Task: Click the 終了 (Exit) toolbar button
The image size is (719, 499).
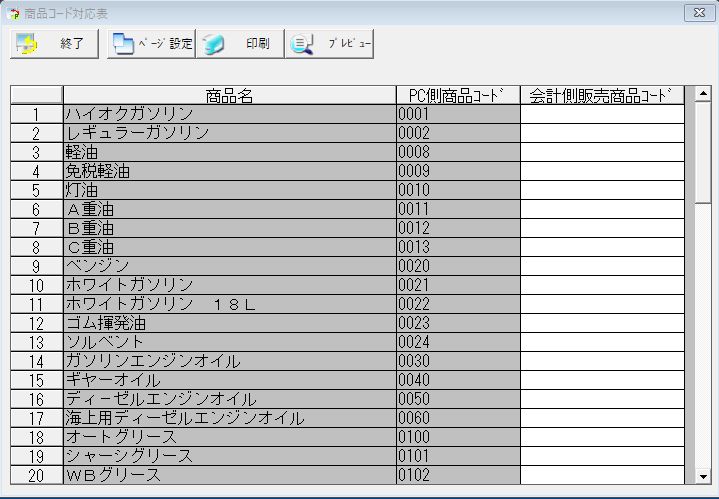Action: [x=54, y=43]
